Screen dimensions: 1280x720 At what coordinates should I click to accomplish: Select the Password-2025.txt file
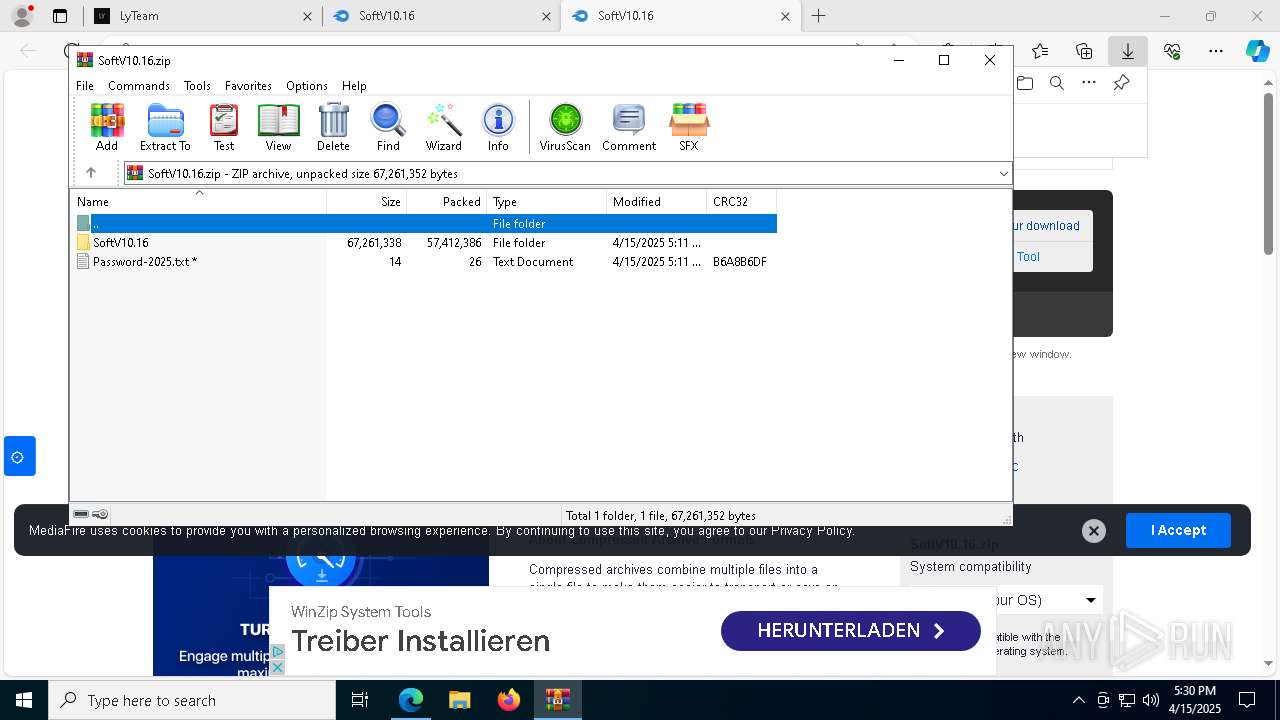[425, 262]
